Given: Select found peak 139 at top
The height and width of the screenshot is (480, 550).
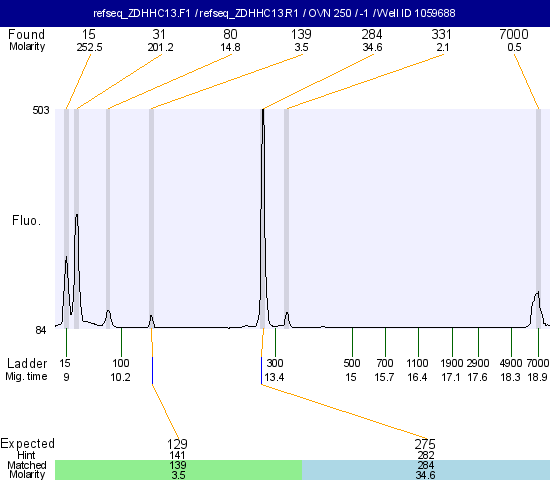Looking at the screenshot, I should (301, 34).
